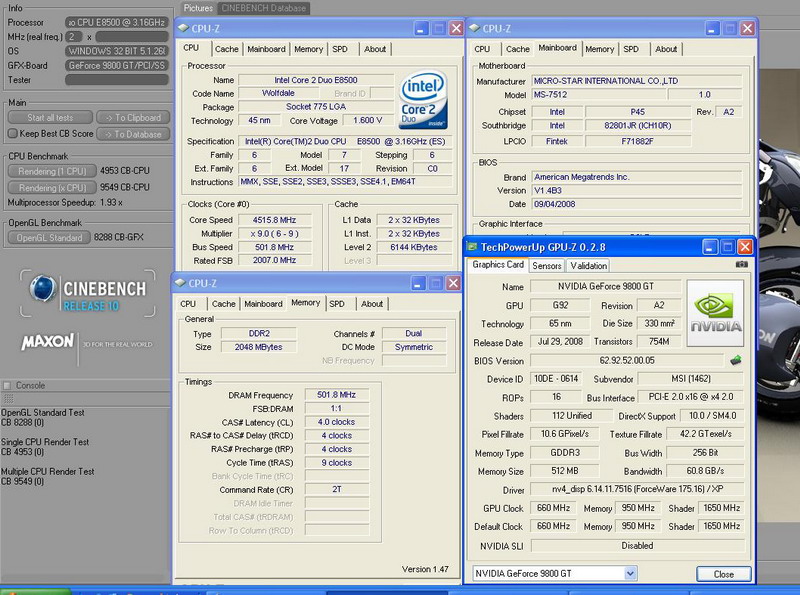Click the Tester input field
800x595 pixels.
[116, 80]
